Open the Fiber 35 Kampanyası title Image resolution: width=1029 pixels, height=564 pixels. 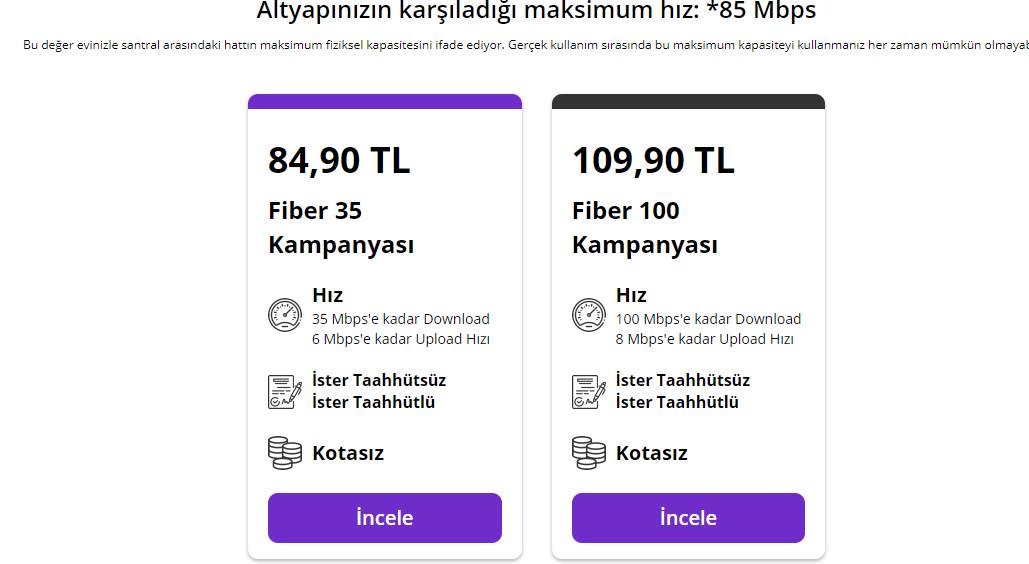pos(341,228)
